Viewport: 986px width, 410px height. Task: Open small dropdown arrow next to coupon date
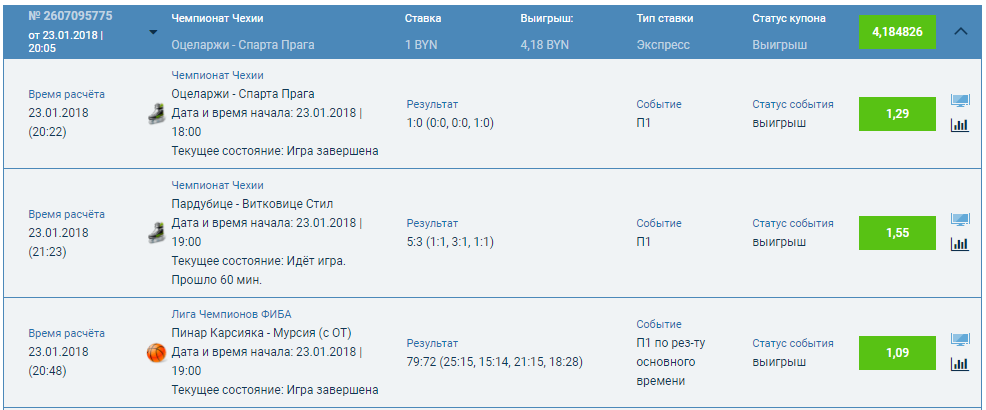tap(153, 32)
